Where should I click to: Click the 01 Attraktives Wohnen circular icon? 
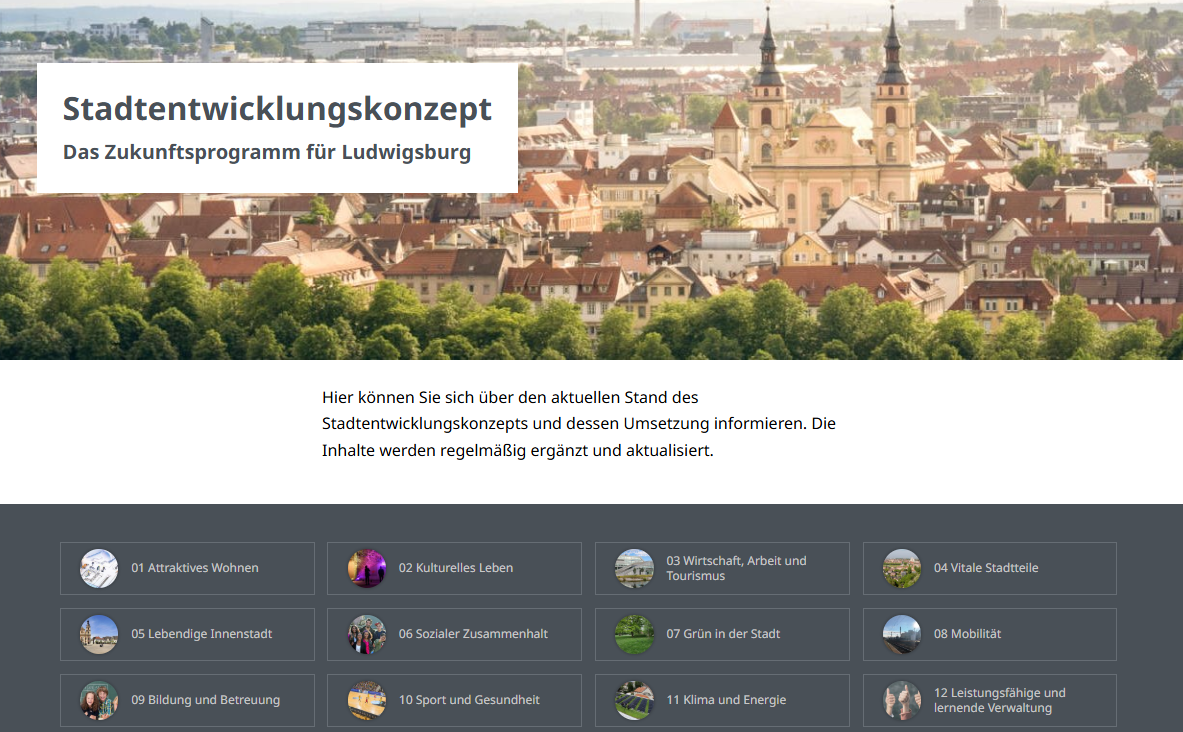(x=99, y=567)
